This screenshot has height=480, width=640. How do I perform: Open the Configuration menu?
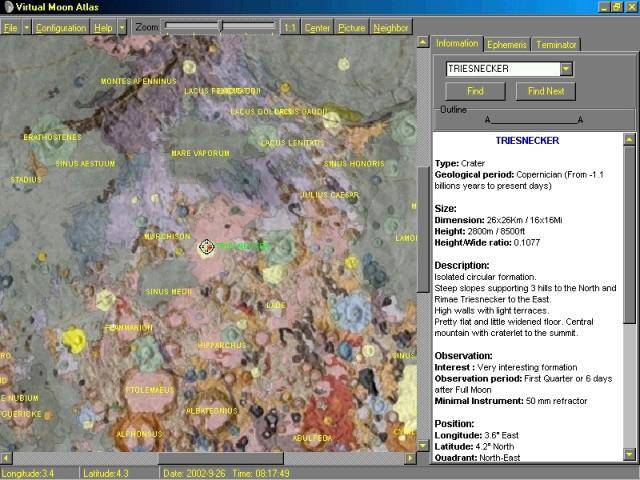click(61, 28)
